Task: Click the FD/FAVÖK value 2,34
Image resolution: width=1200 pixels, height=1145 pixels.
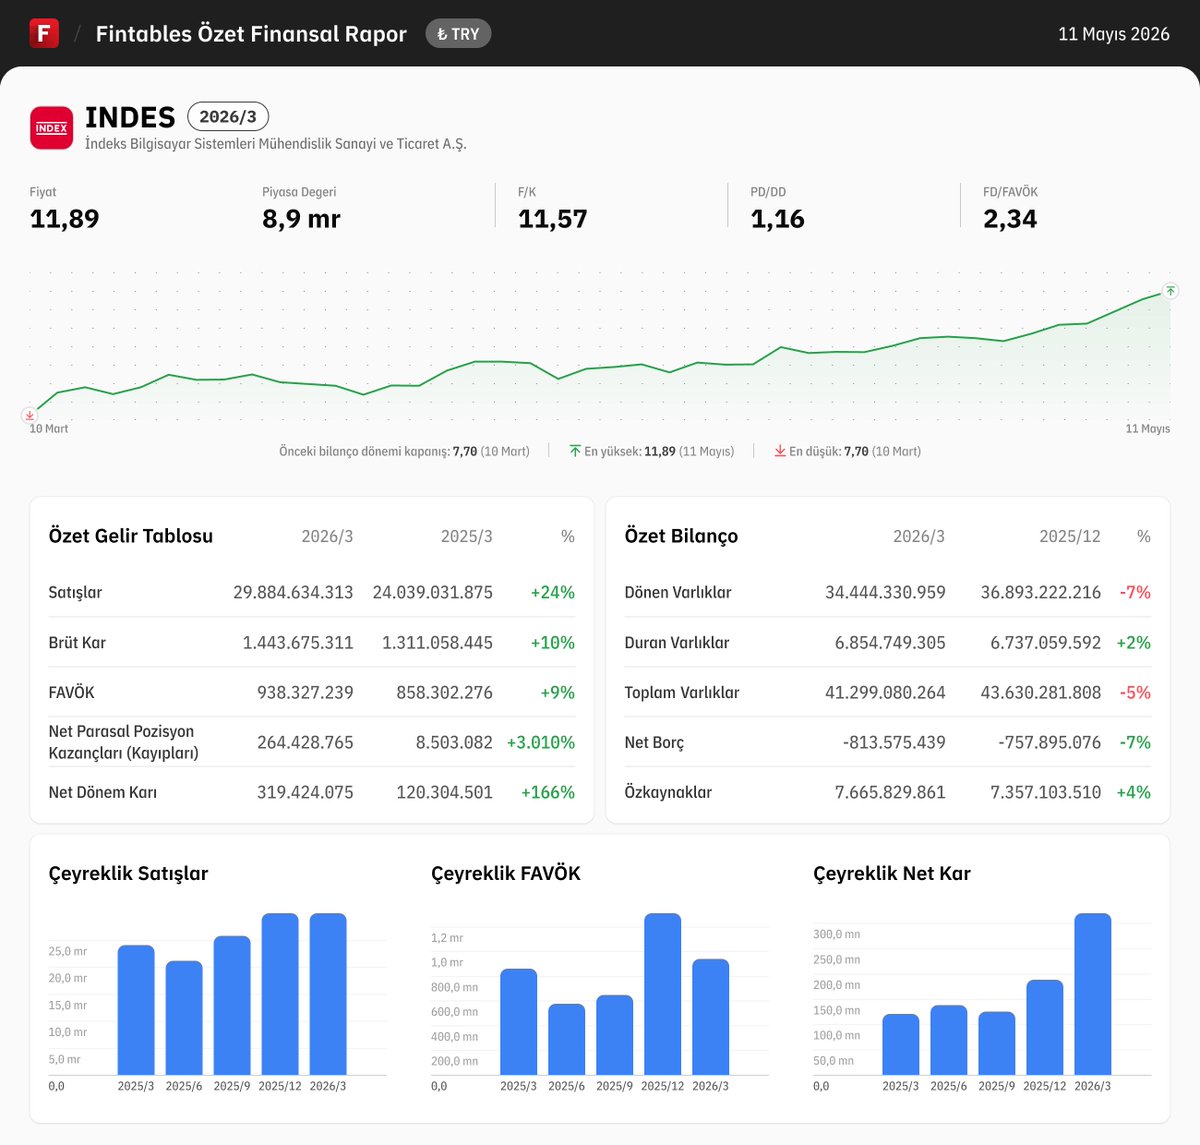Action: pos(1010,219)
